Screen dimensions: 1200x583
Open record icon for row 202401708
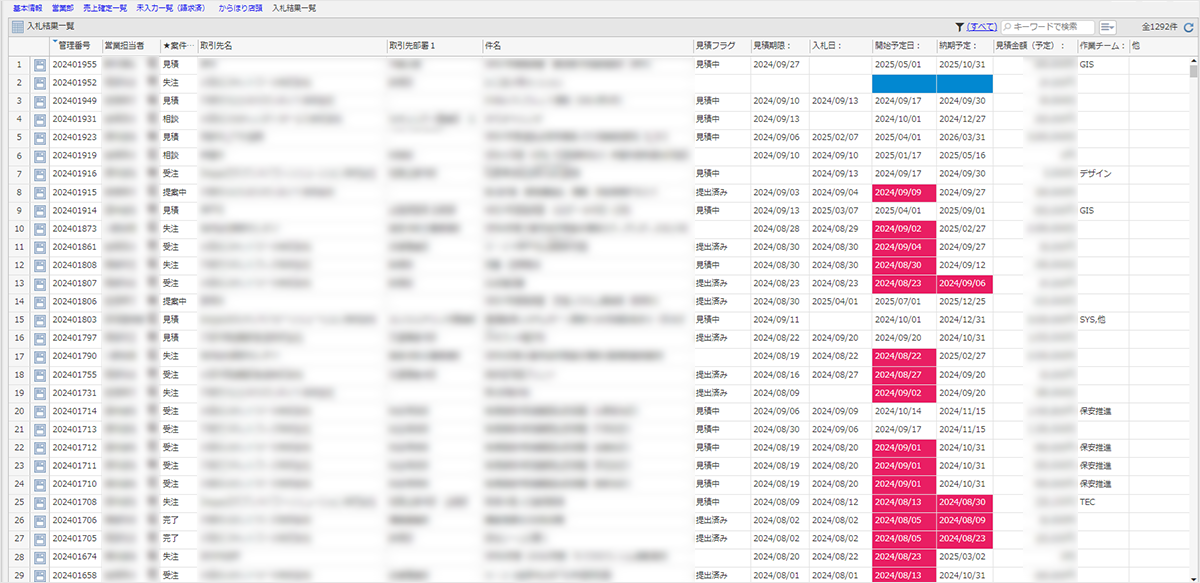[x=40, y=502]
